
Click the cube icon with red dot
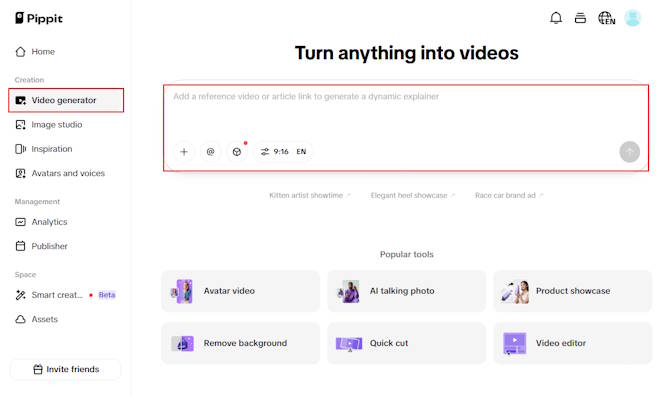[237, 152]
